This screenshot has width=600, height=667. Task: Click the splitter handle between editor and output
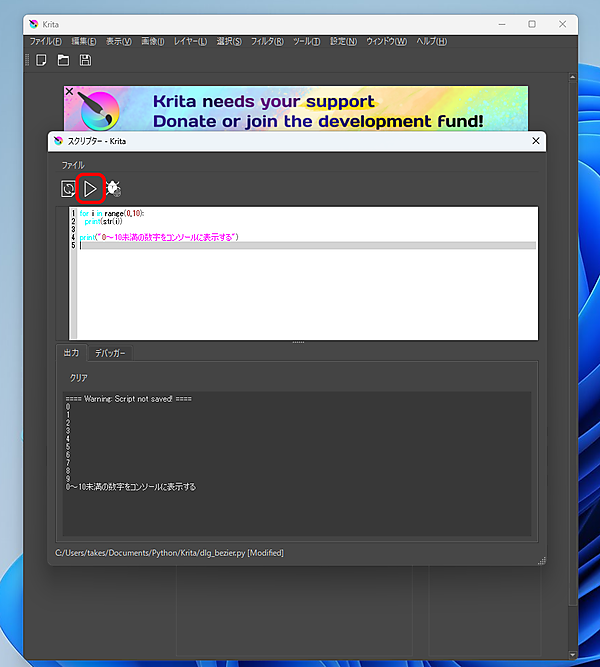coord(297,343)
